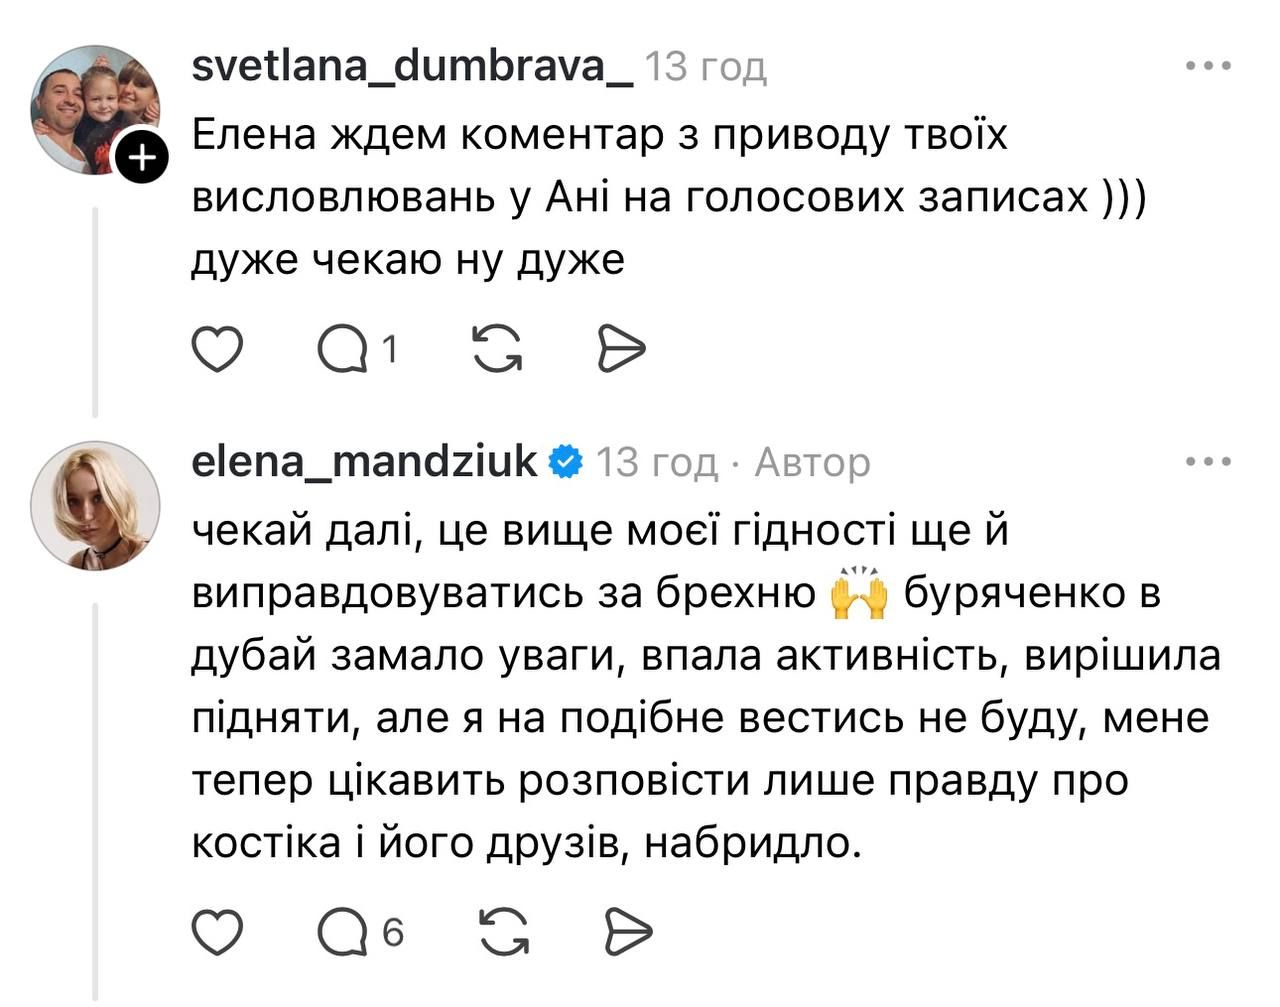Click the Автор label on elena's reply
This screenshot has width=1280, height=1007.
(x=812, y=462)
